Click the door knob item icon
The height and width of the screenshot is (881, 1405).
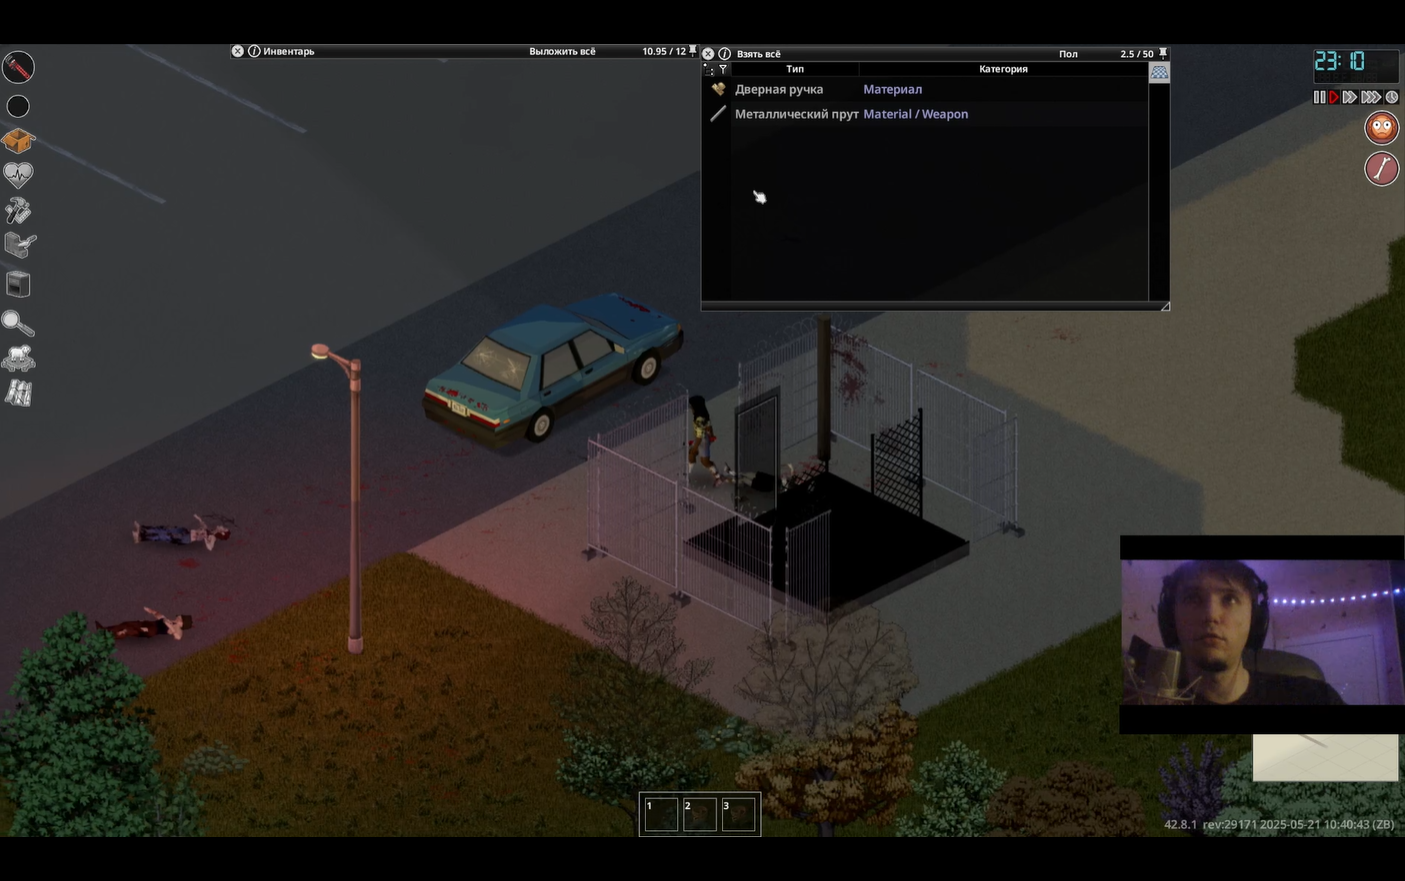pos(718,89)
